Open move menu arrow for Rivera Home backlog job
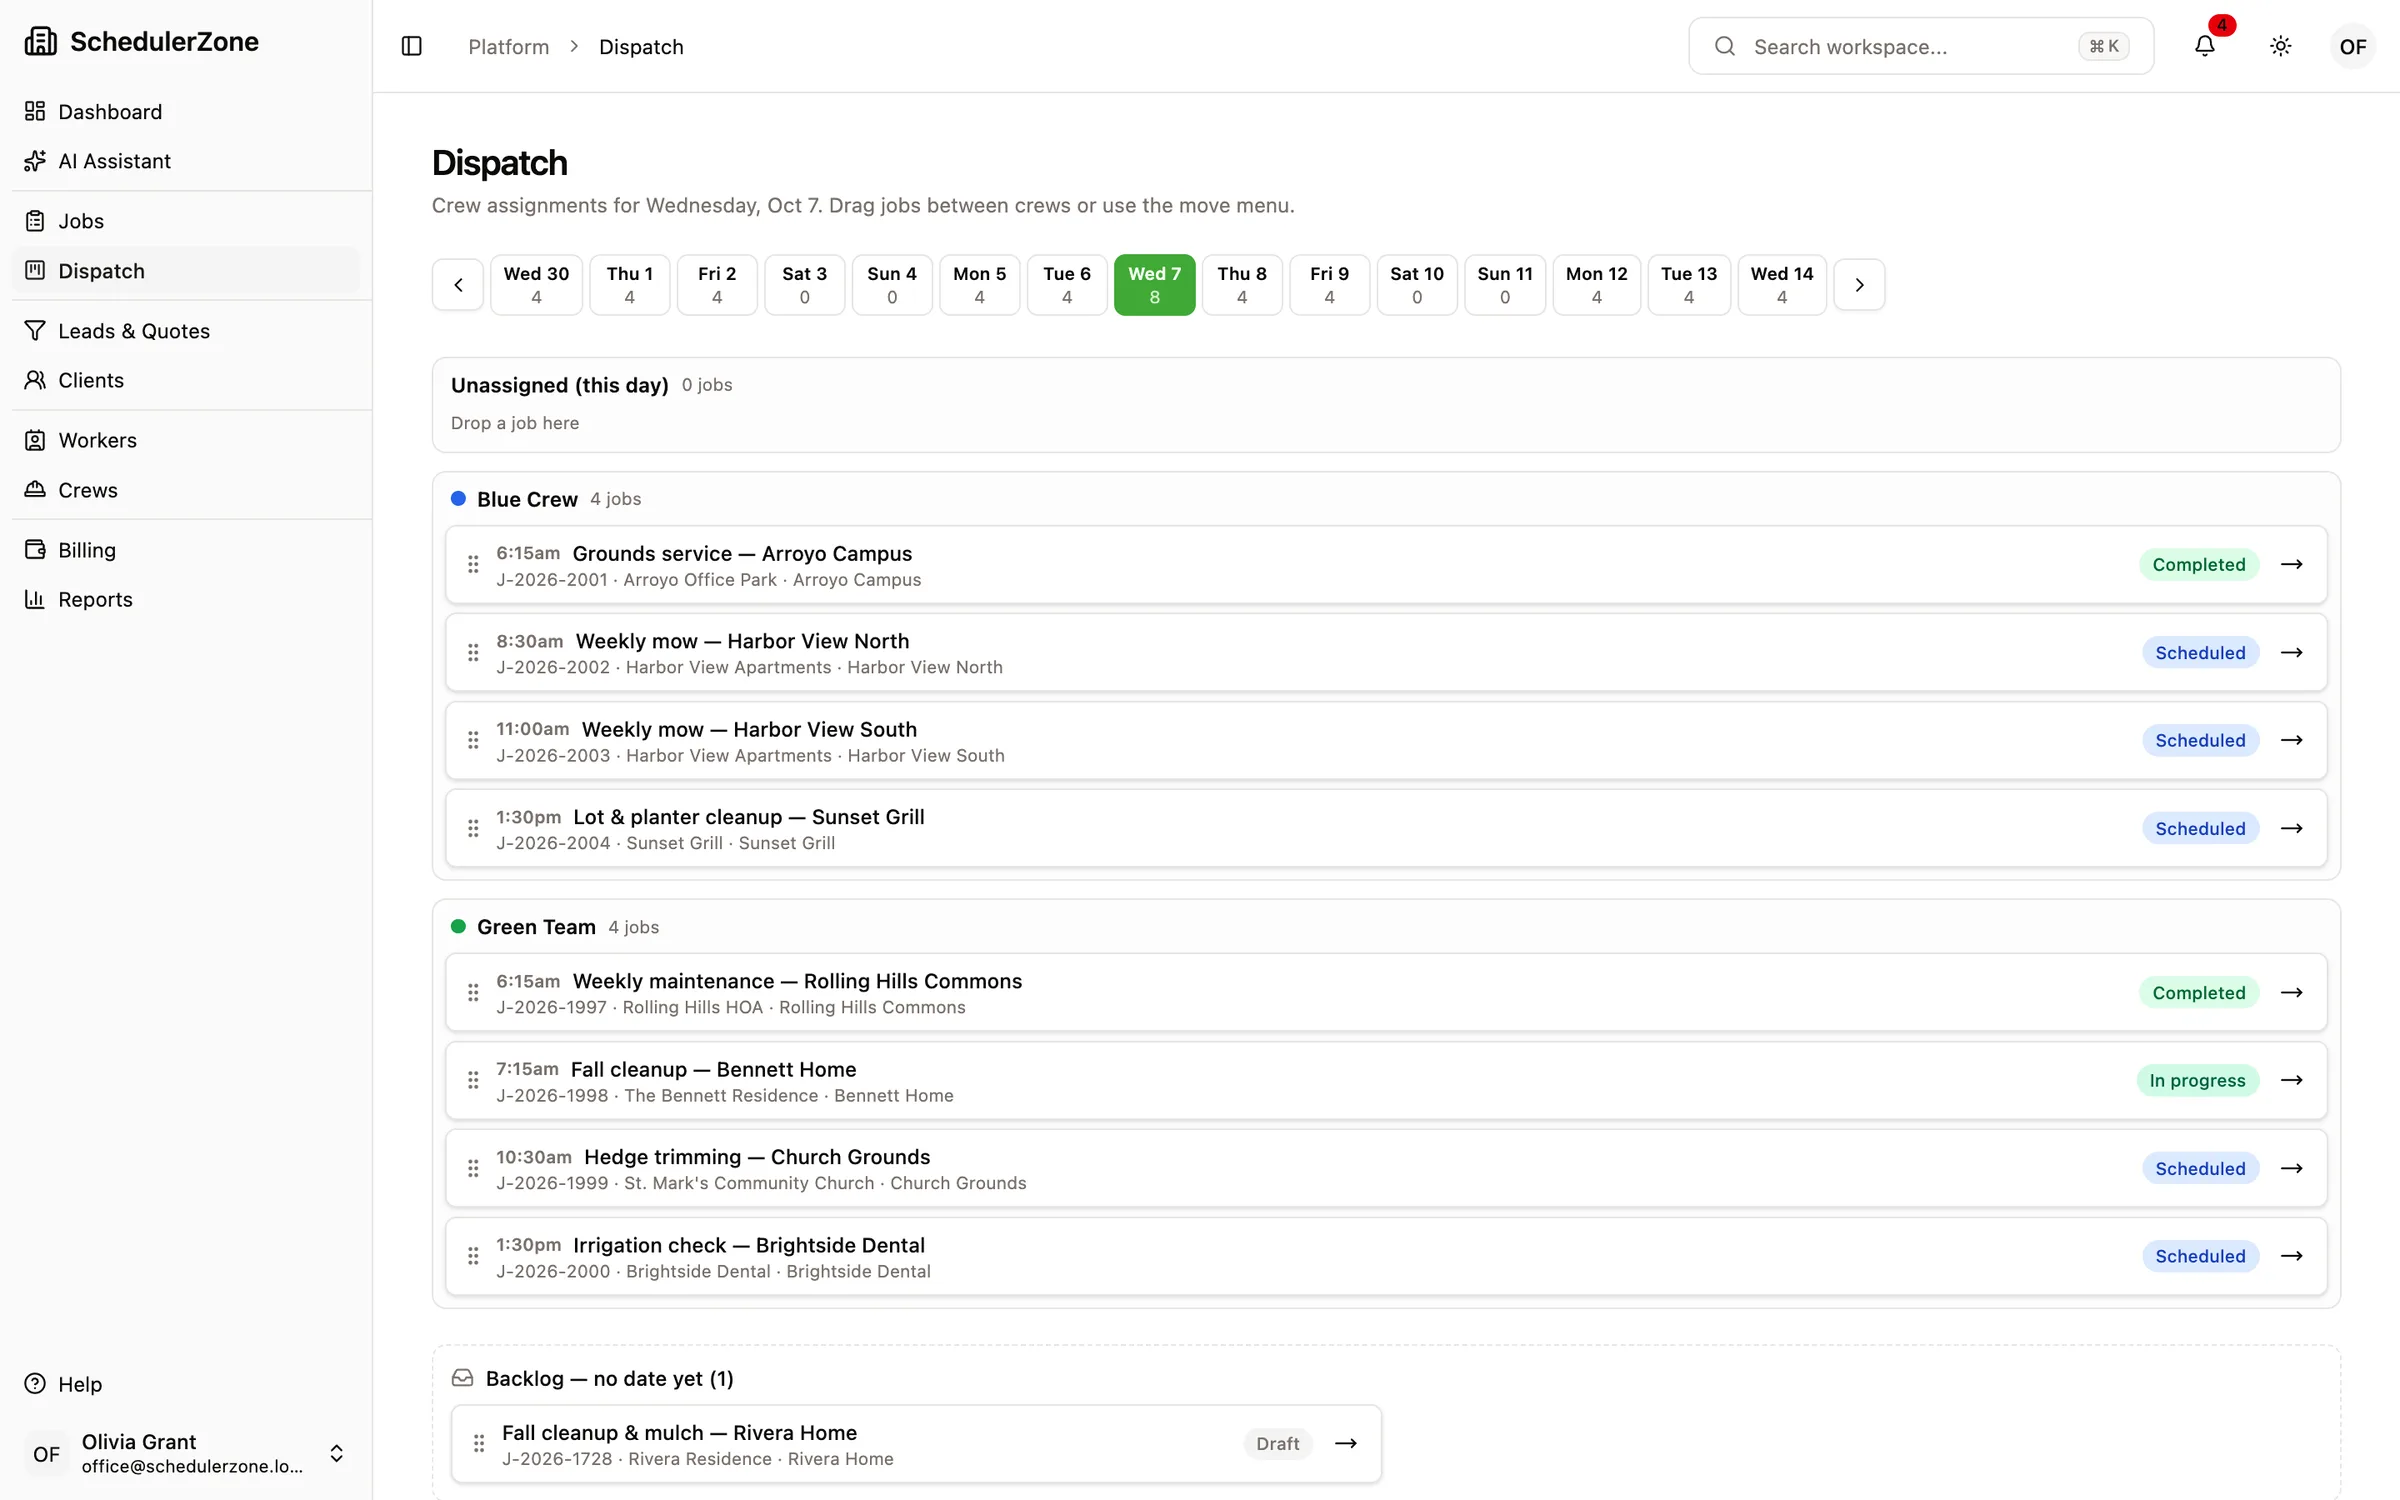Screen dimensions: 2400x1500 (1346, 1443)
